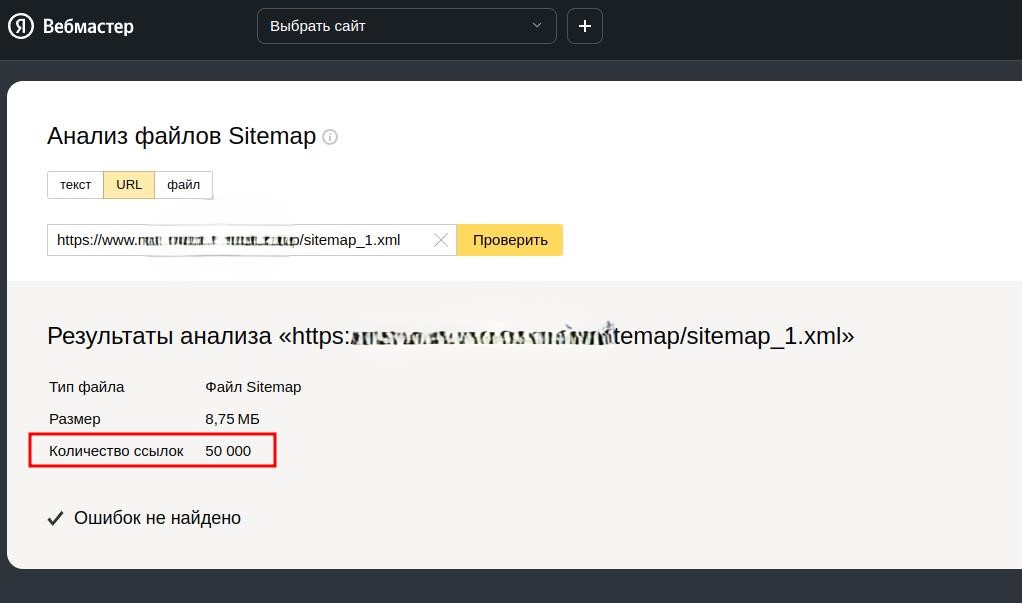Viewport: 1022px width, 603px height.
Task: Click the "Количество ссылок" label
Action: coord(116,451)
